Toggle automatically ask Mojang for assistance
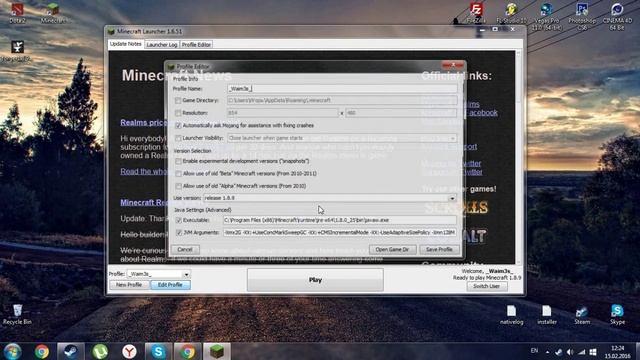Viewport: 640px width, 360px height. [178, 126]
